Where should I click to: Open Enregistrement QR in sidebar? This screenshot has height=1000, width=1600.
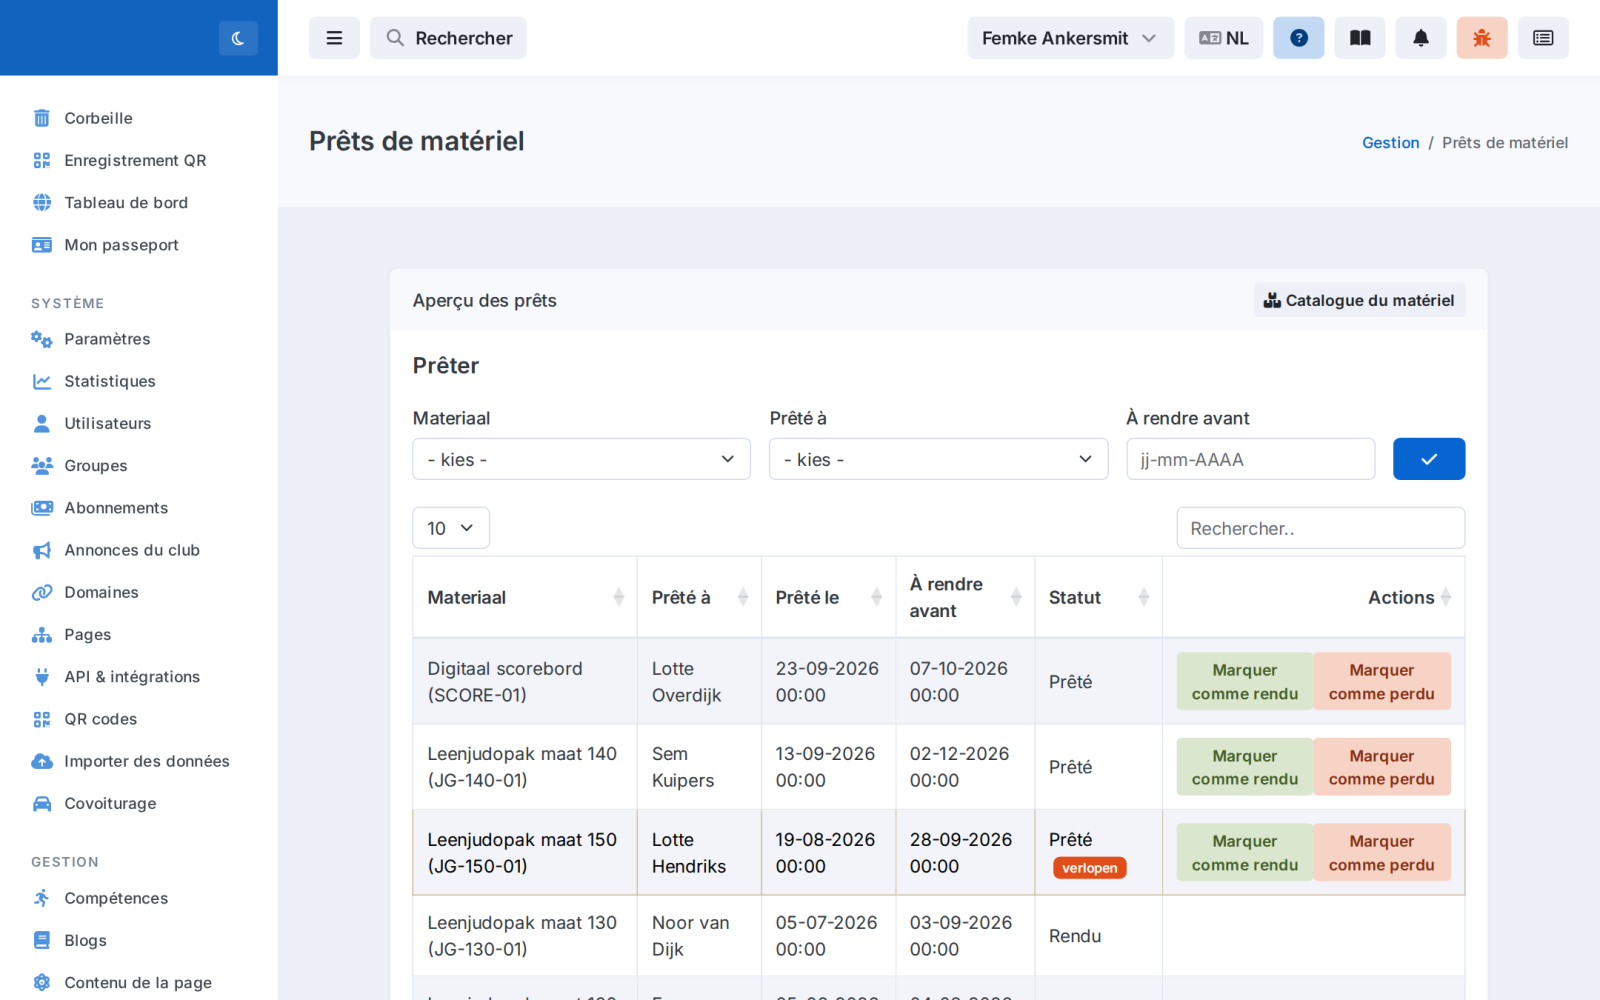(135, 160)
